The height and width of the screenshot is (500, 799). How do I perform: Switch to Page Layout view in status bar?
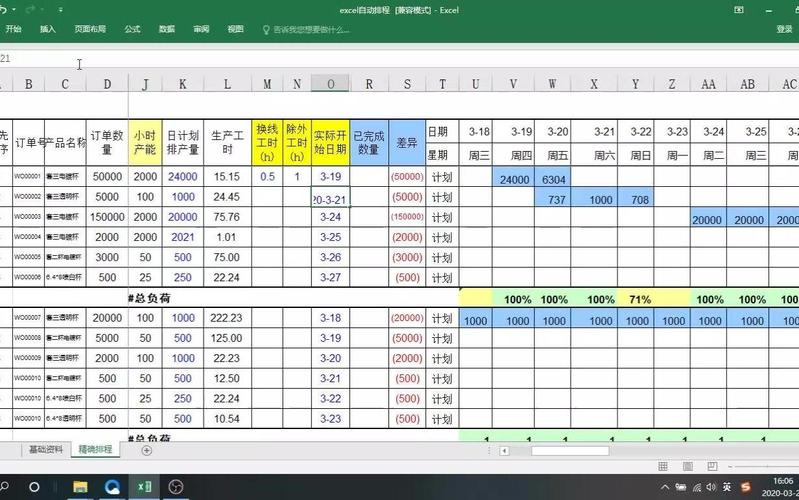[687, 466]
